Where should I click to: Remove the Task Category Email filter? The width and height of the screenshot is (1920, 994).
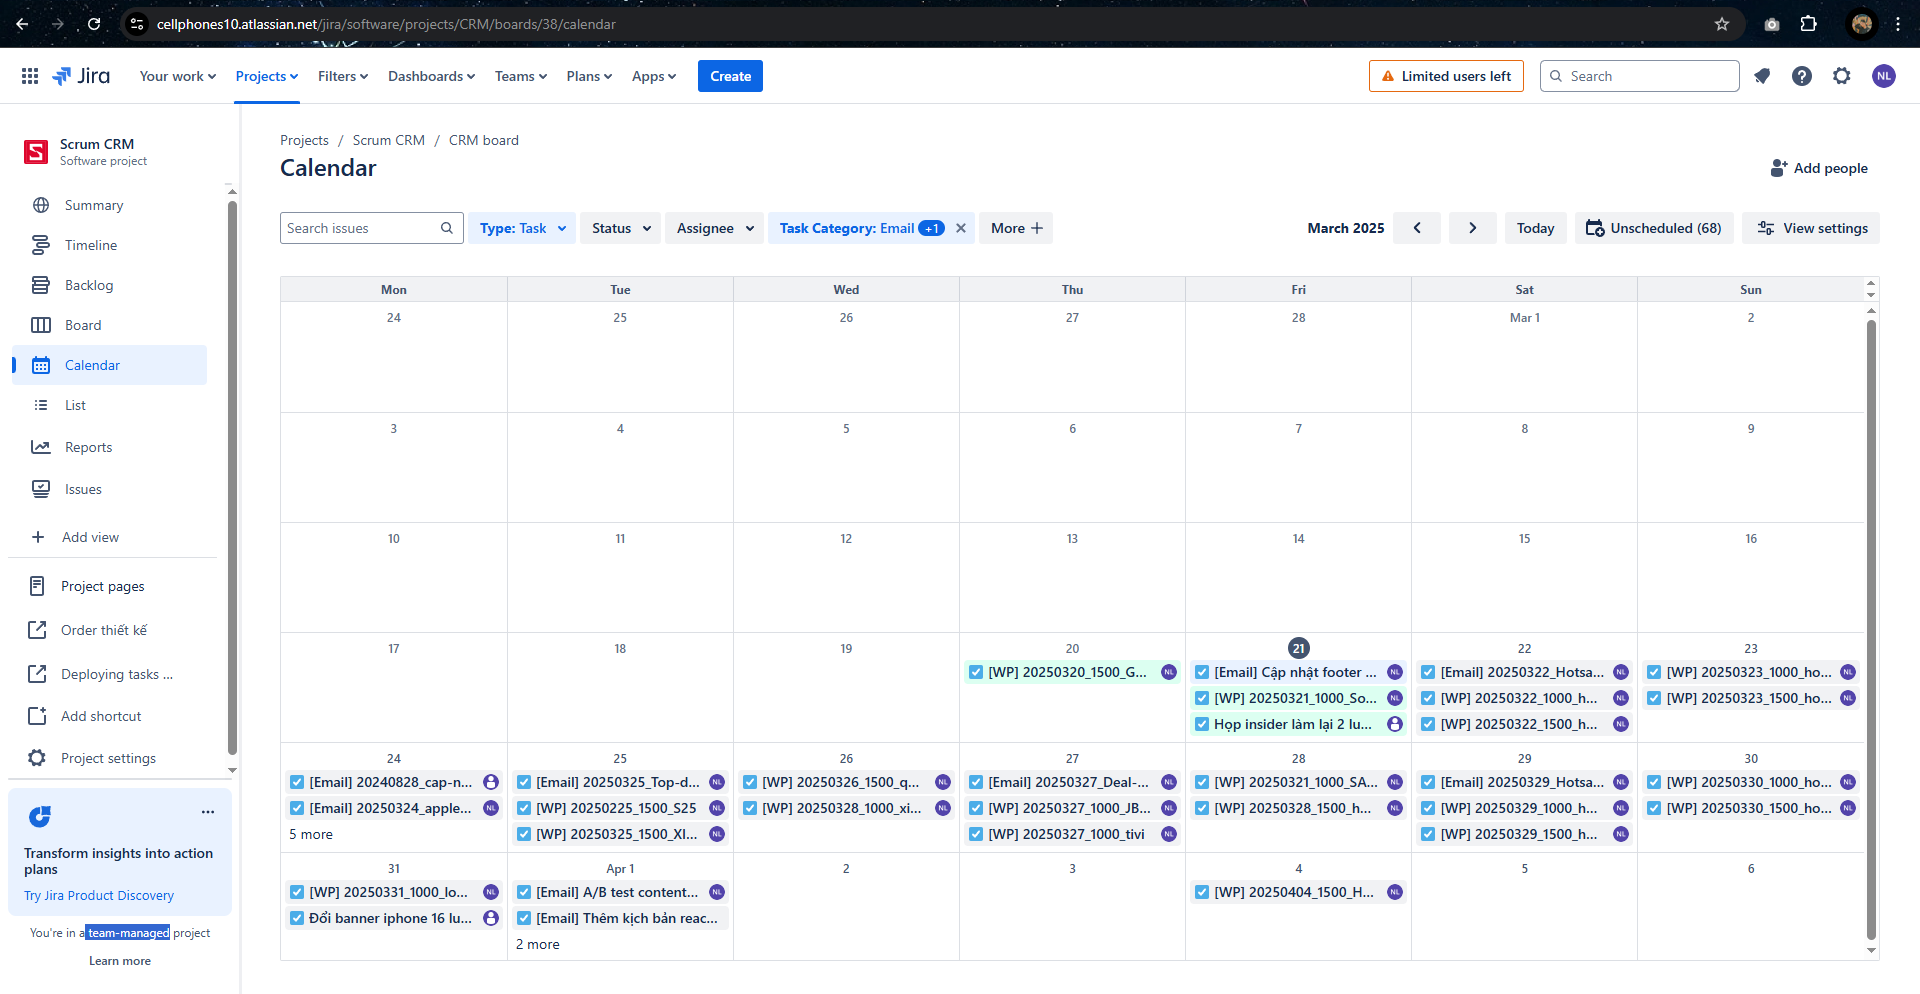(x=961, y=228)
